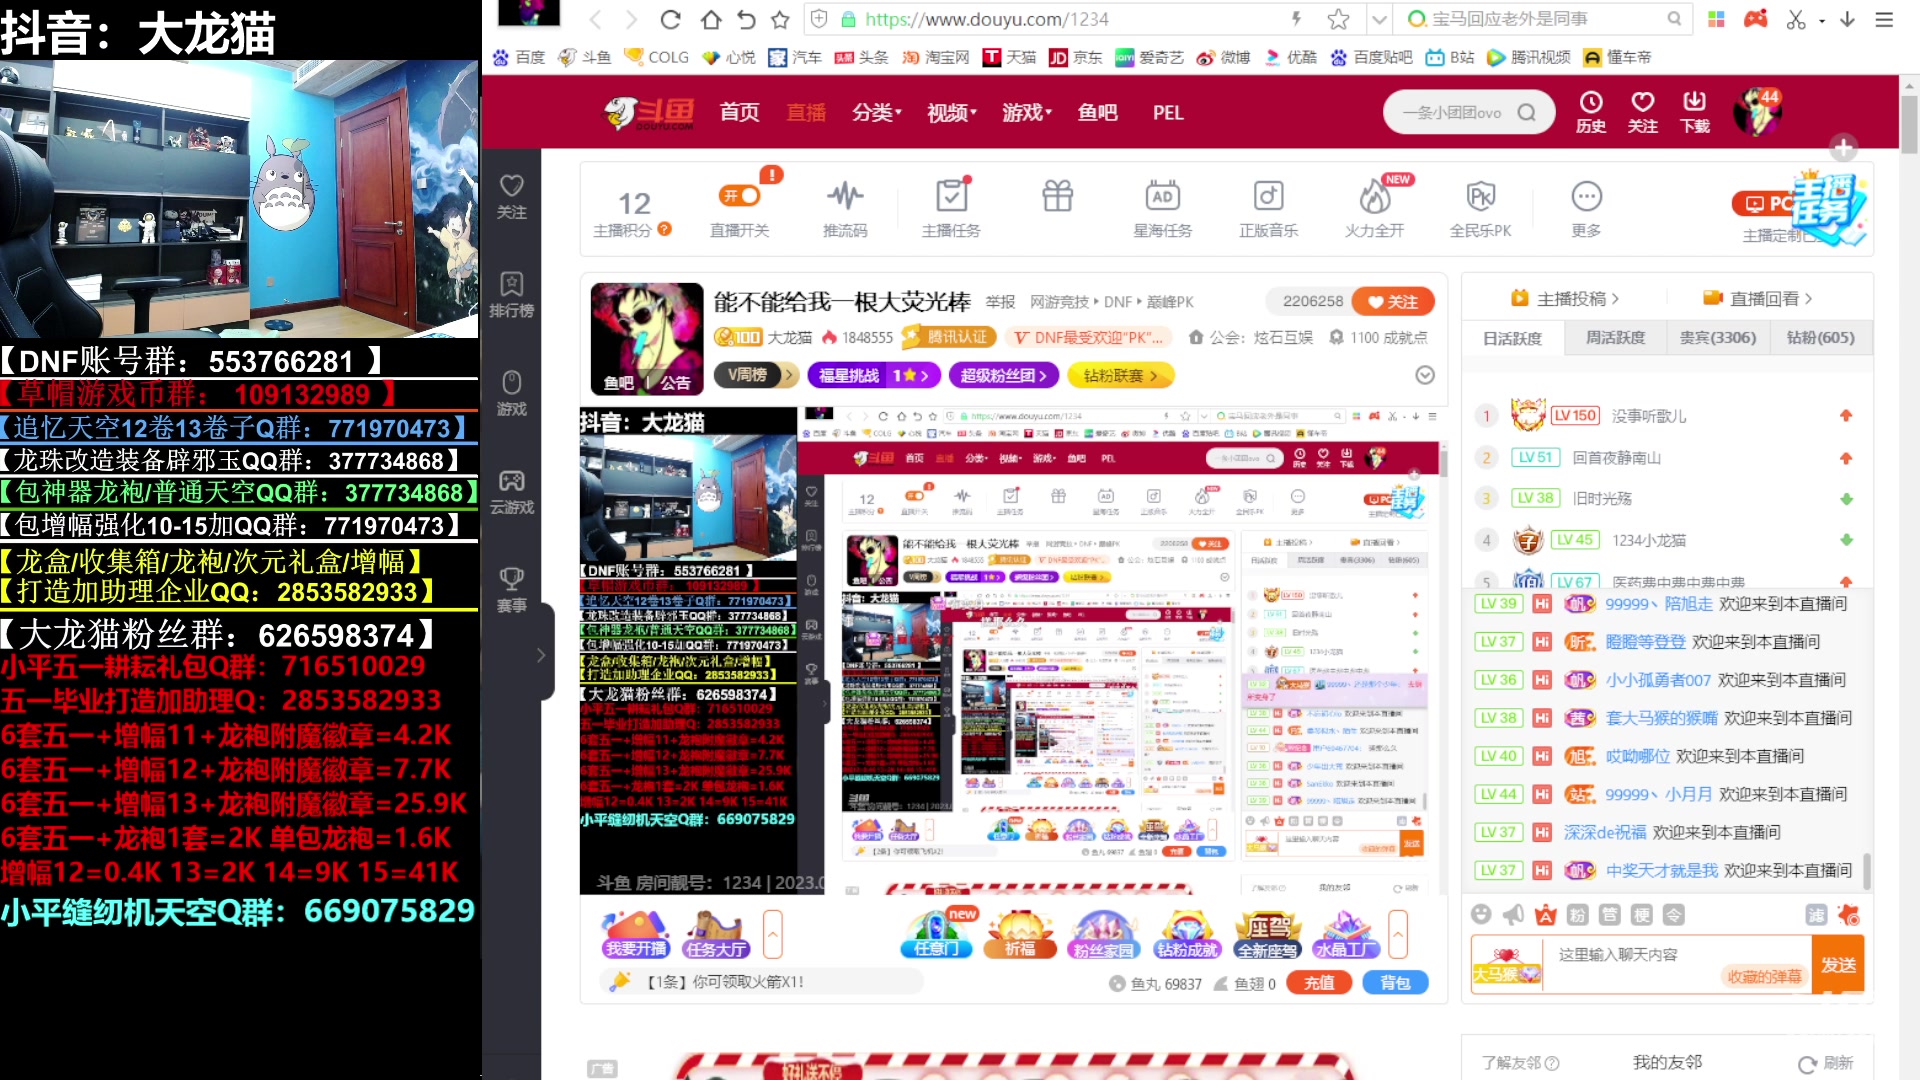Viewport: 1920px width, 1080px height.
Task: Expand the 游戏 nav dropdown
Action: click(x=1027, y=112)
